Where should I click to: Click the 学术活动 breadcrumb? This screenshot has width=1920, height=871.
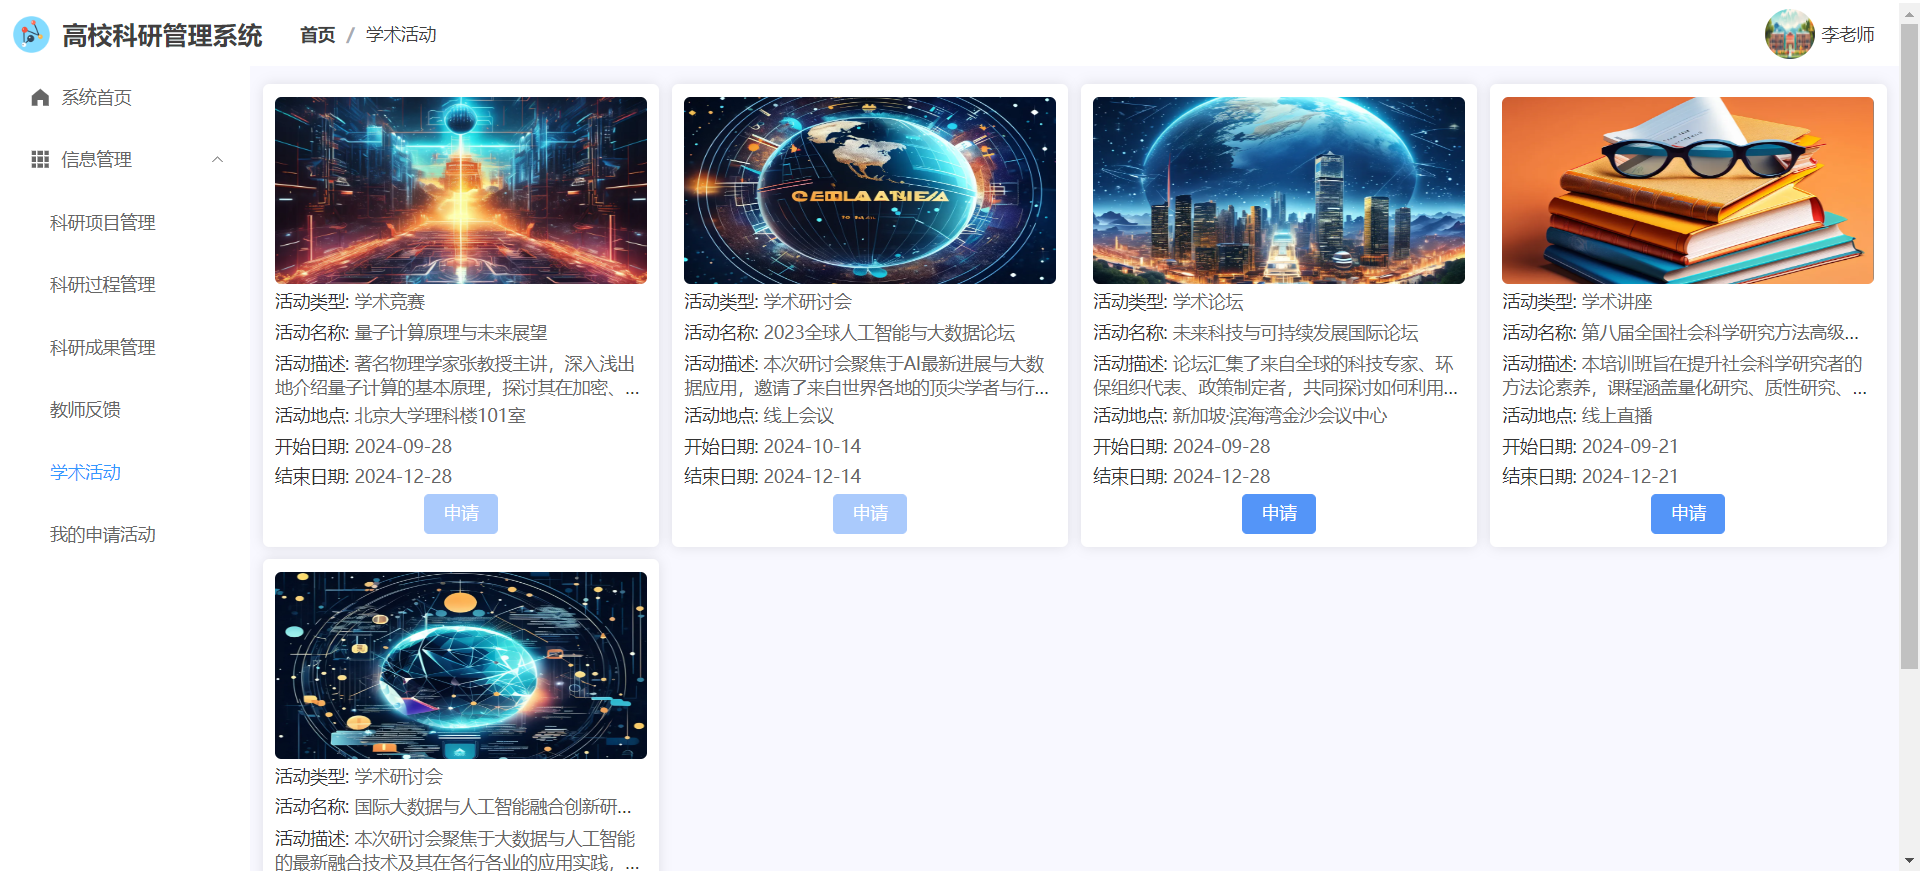pos(401,35)
